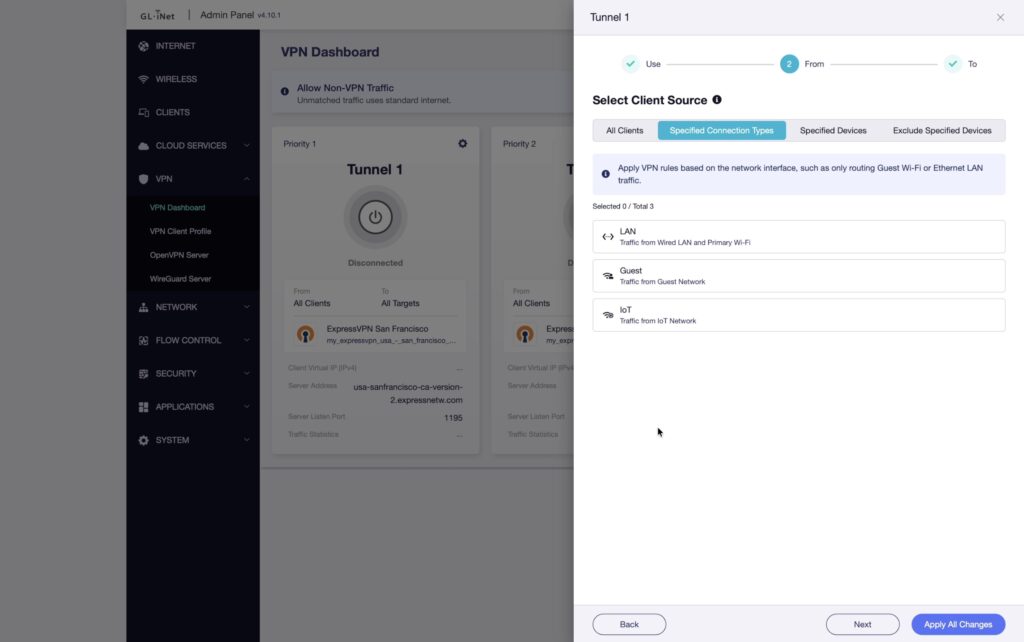This screenshot has width=1024, height=642.
Task: Click Apply All Changes button
Action: (x=958, y=624)
